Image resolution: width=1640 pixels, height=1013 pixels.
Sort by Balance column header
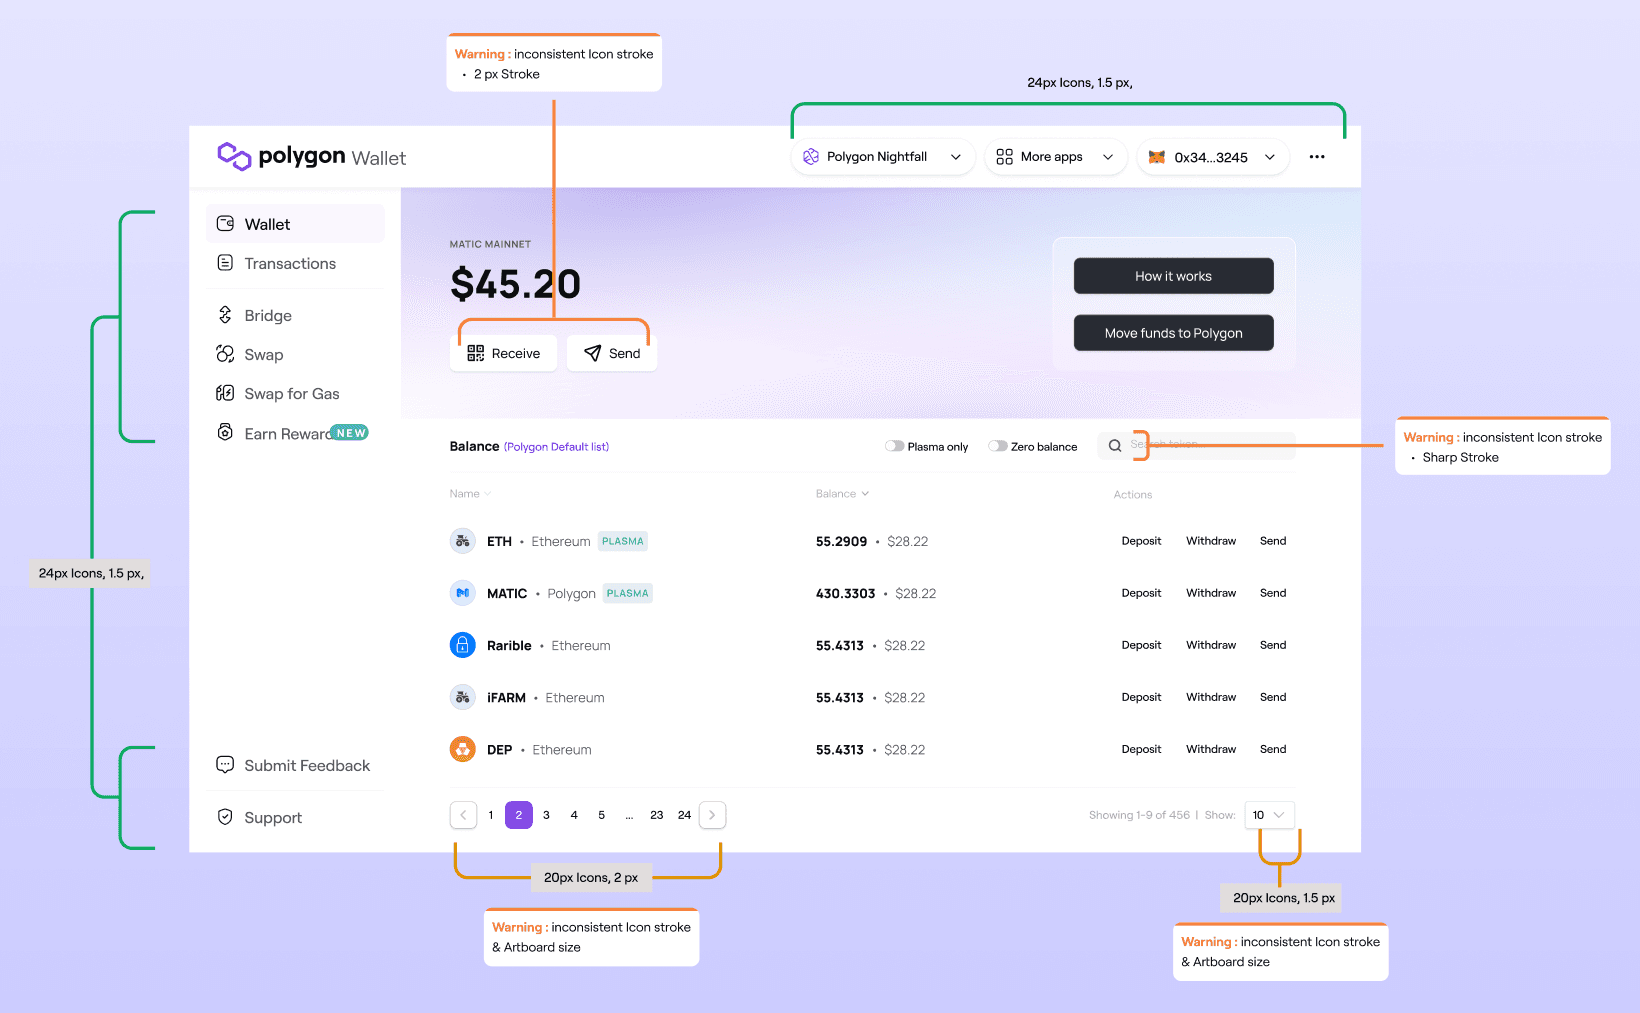click(x=842, y=494)
